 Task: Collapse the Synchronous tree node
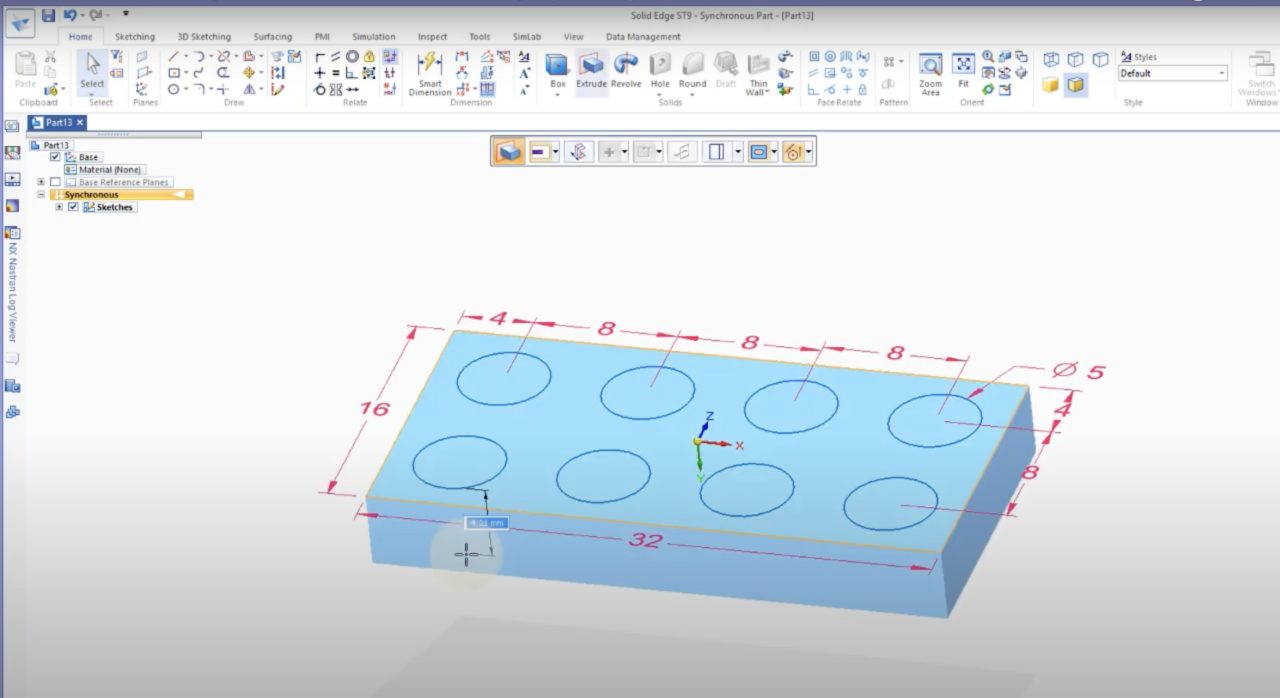coord(41,195)
